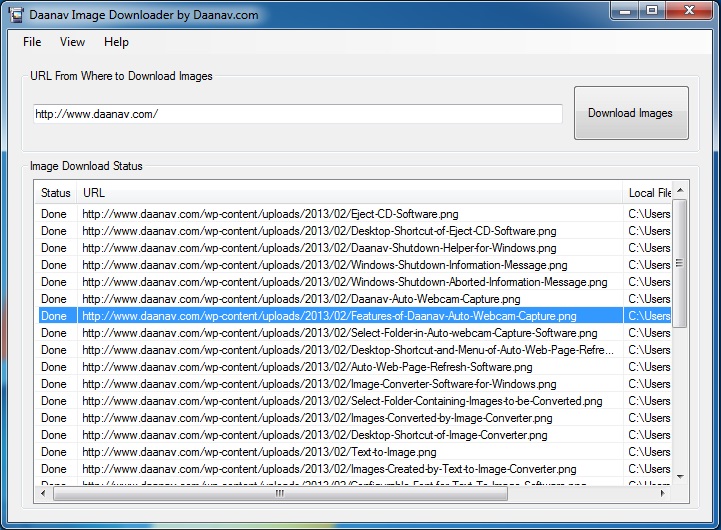Open the File menu
721x530 pixels.
tap(32, 42)
